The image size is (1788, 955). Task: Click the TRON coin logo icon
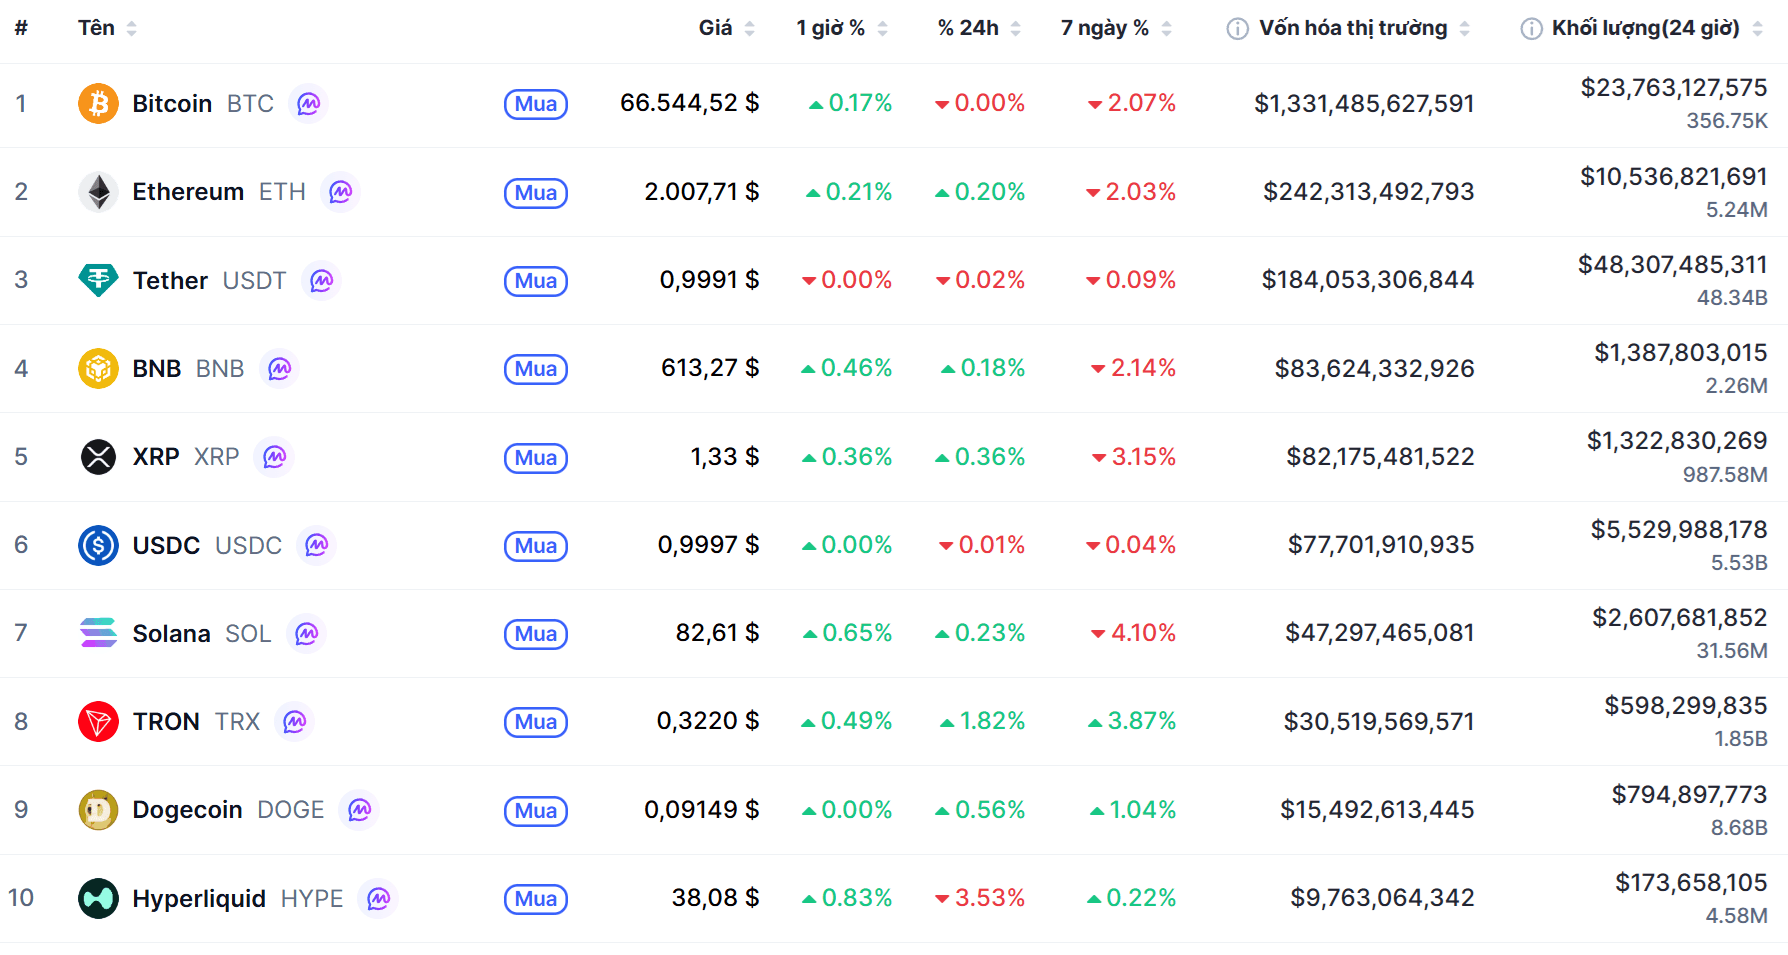point(98,722)
